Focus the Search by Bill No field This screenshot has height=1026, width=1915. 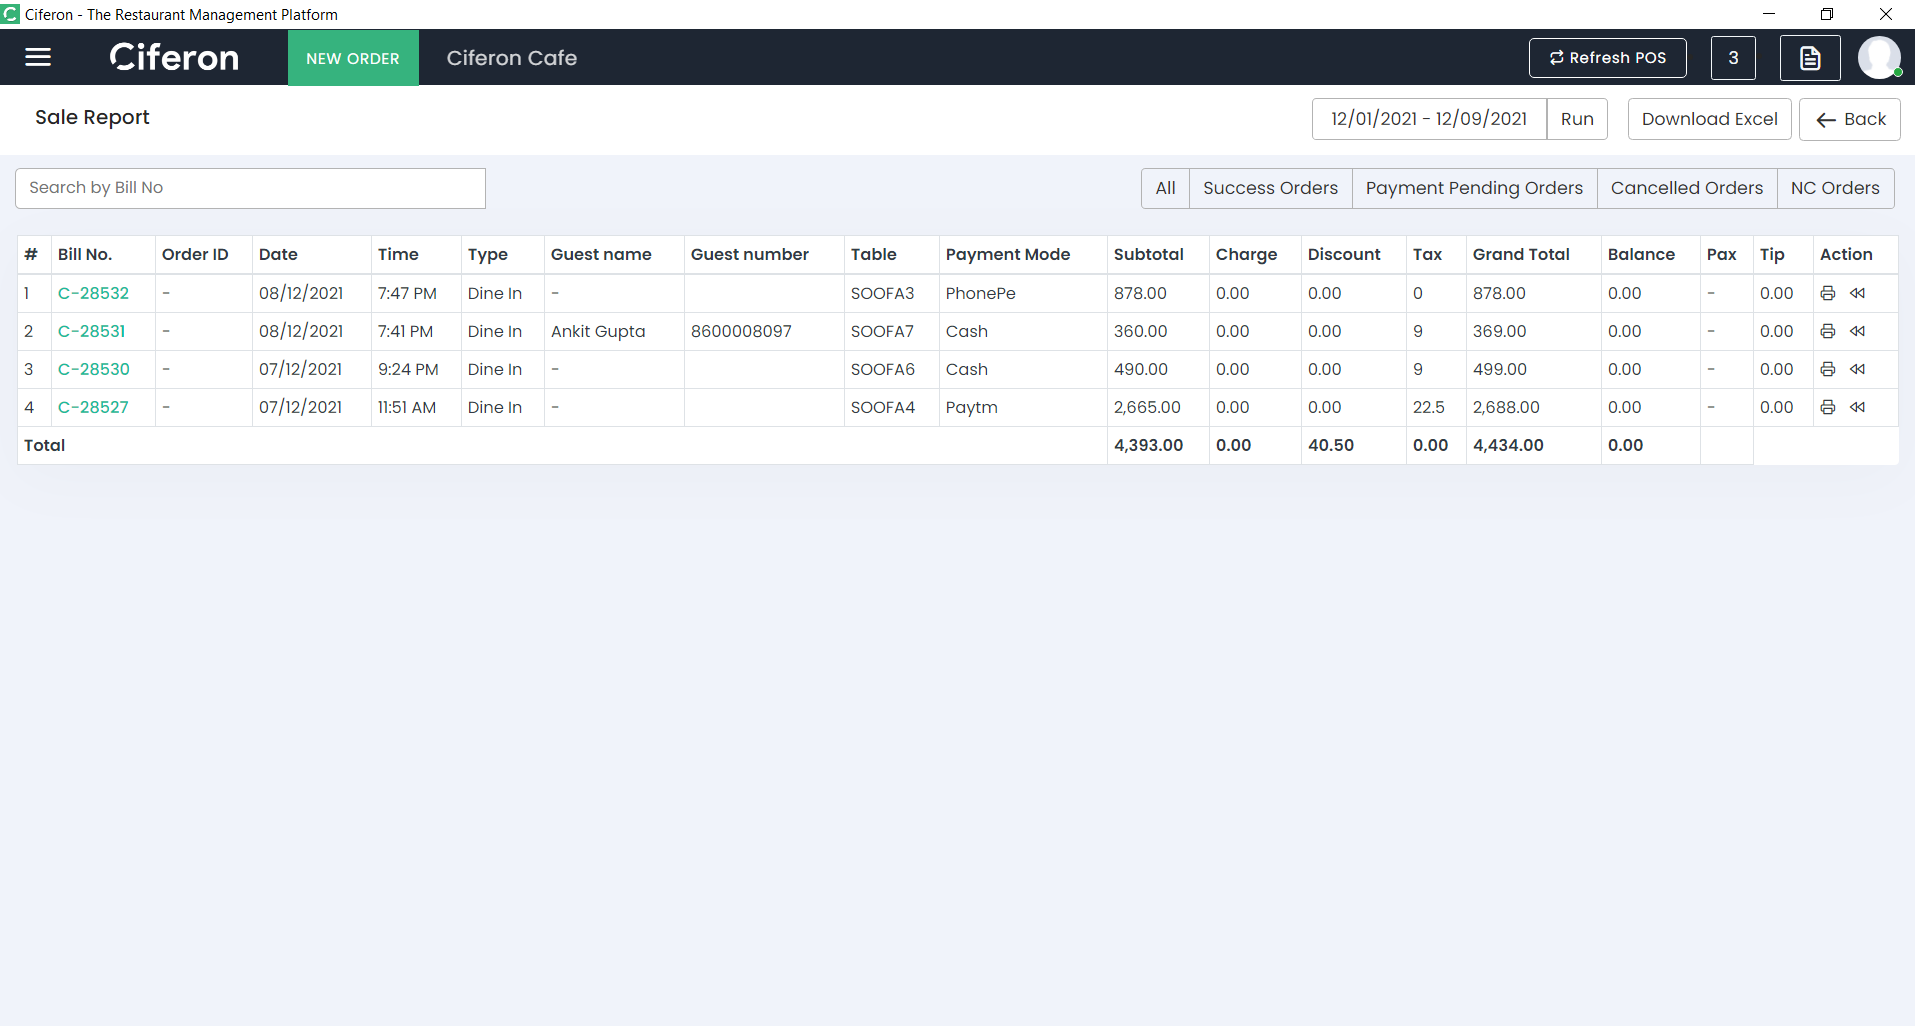tap(250, 188)
